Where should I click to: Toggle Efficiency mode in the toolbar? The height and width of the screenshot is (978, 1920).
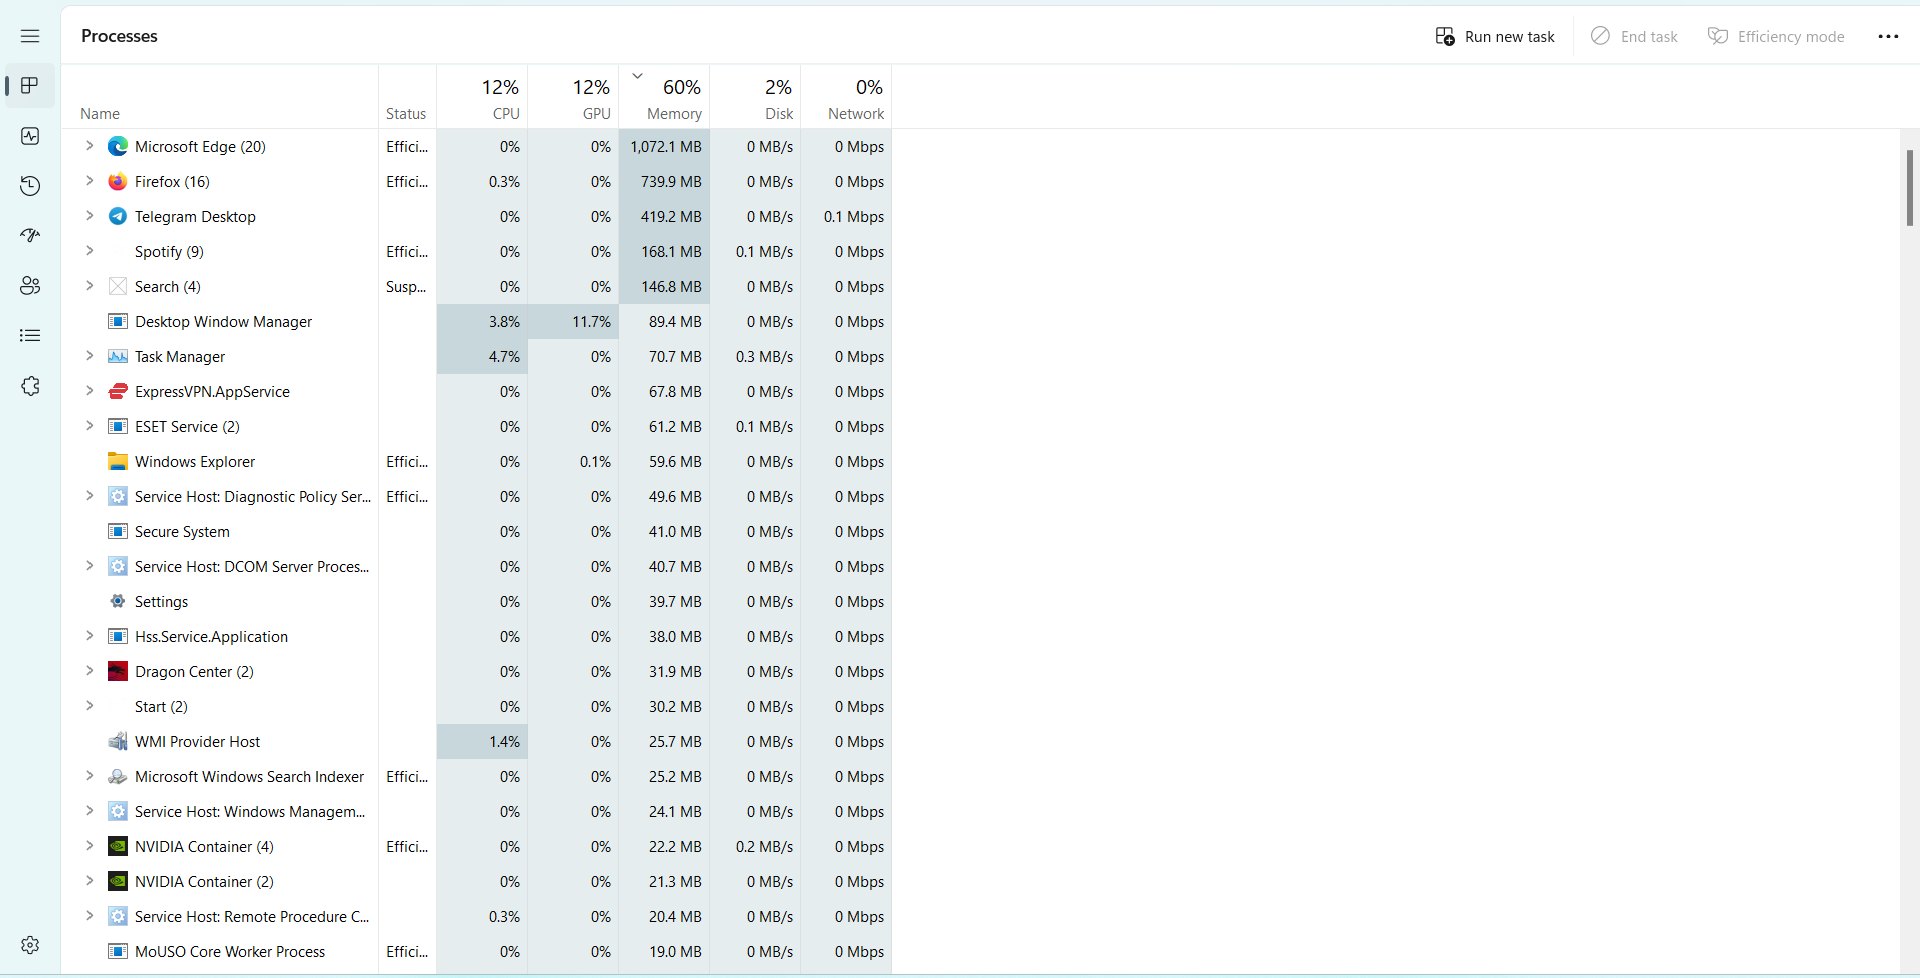pos(1776,36)
